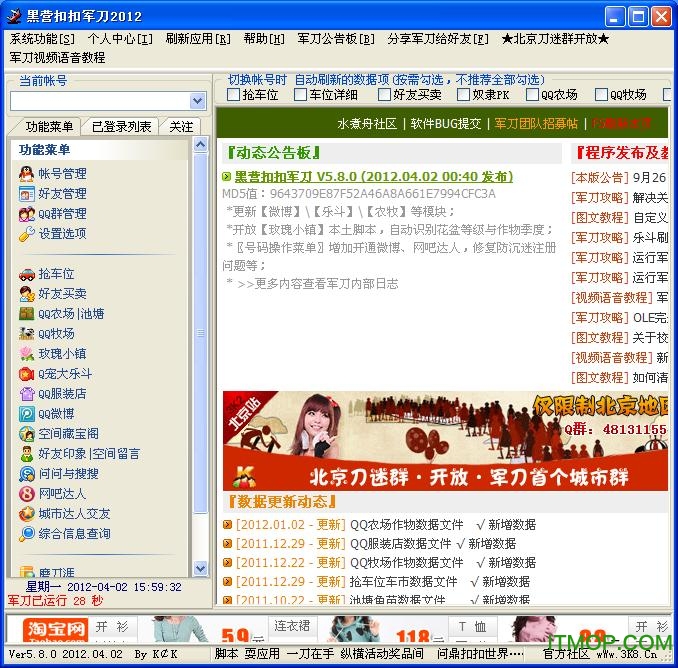Tick the 好友买卖 checkbox
678x668 pixels.
[x=384, y=95]
